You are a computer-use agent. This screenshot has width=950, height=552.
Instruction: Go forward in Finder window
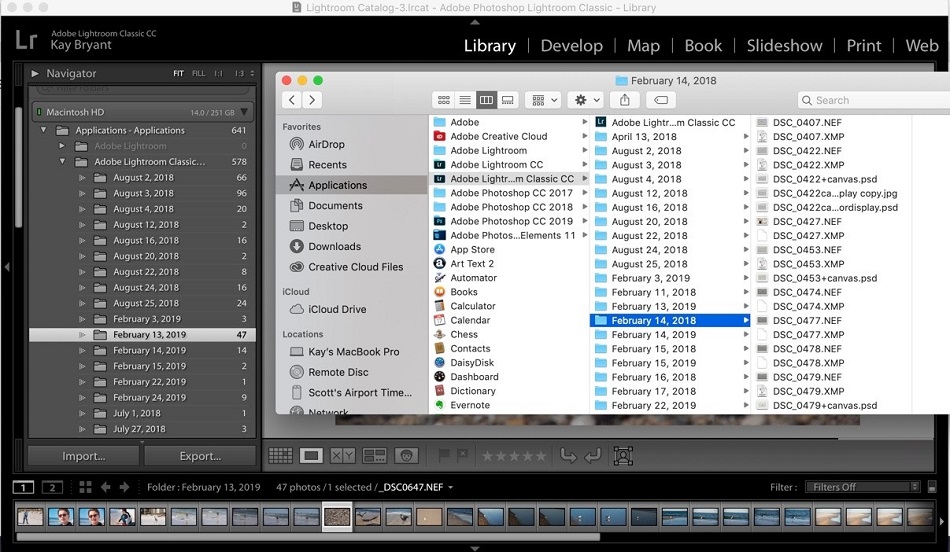coord(312,100)
